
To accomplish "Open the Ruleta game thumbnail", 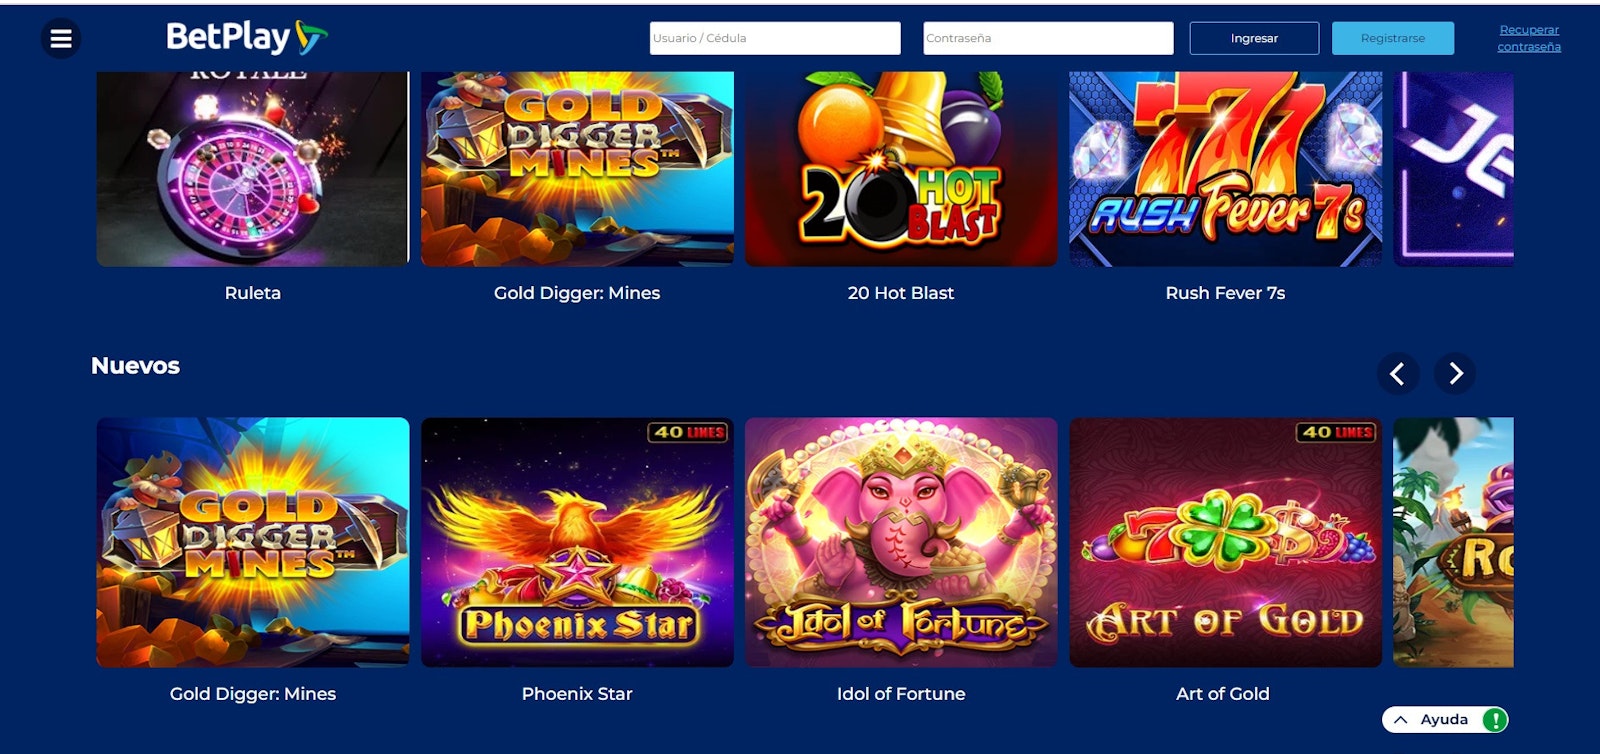I will (x=253, y=169).
